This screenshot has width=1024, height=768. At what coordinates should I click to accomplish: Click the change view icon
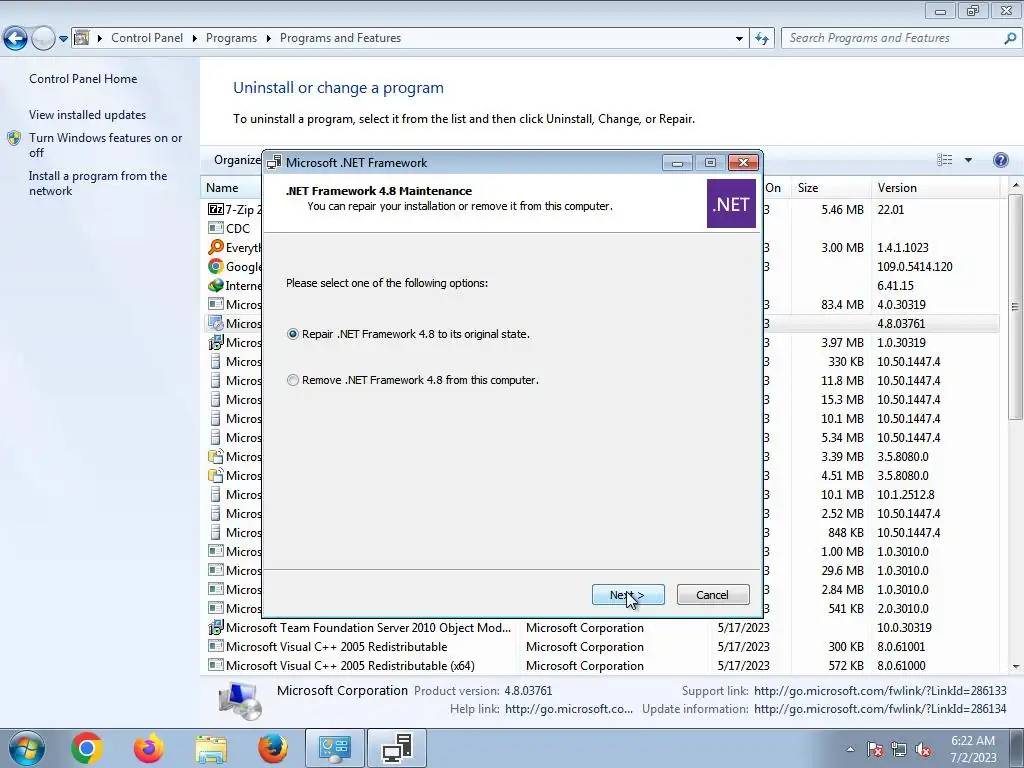click(944, 160)
